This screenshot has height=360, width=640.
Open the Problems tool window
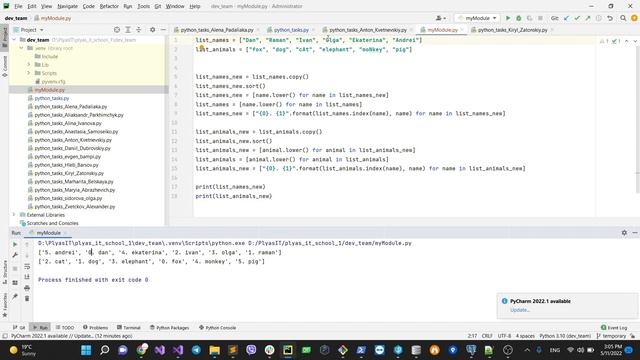point(96,327)
